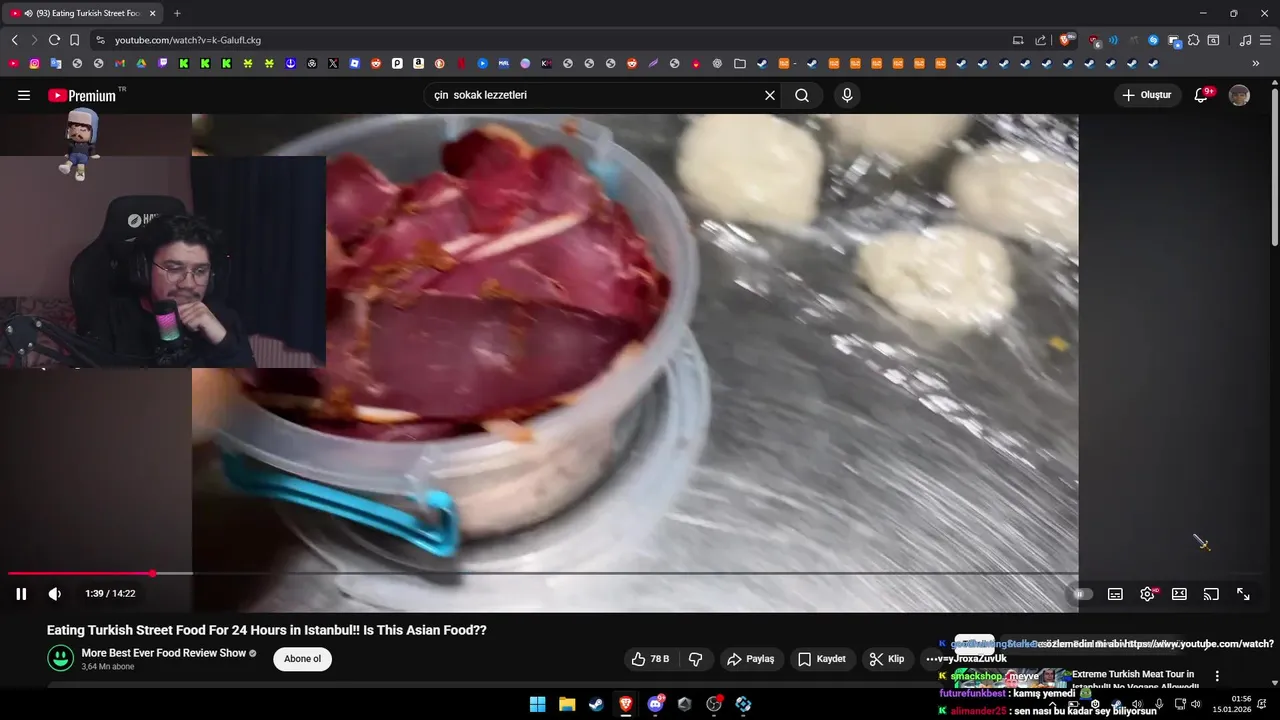This screenshot has height=720, width=1280.
Task: Toggle the autoplay switch
Action: click(x=1081, y=594)
